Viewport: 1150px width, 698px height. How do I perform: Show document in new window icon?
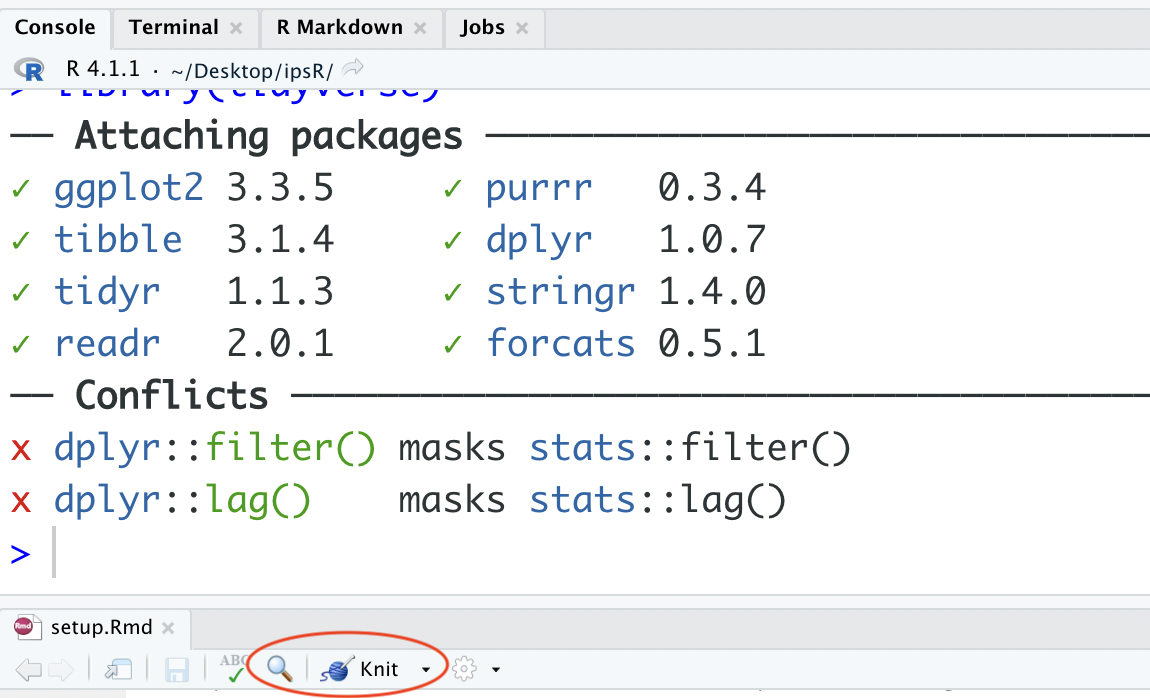tap(120, 669)
